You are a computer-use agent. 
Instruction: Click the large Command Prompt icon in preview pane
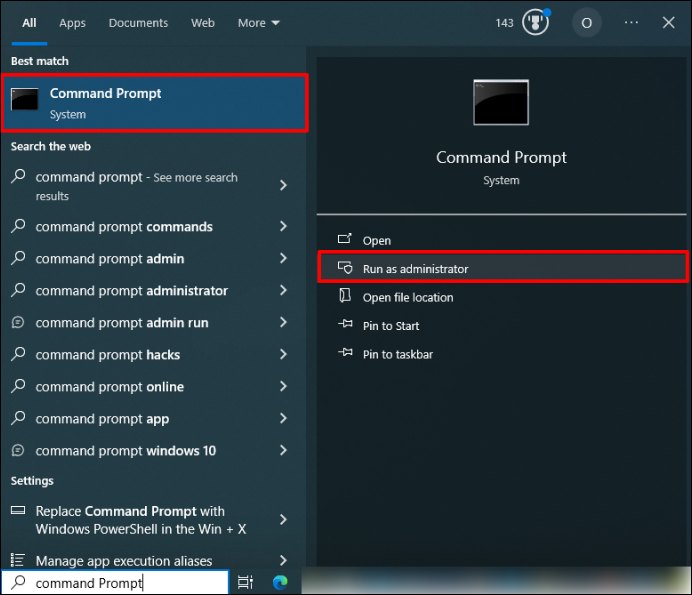click(x=501, y=102)
